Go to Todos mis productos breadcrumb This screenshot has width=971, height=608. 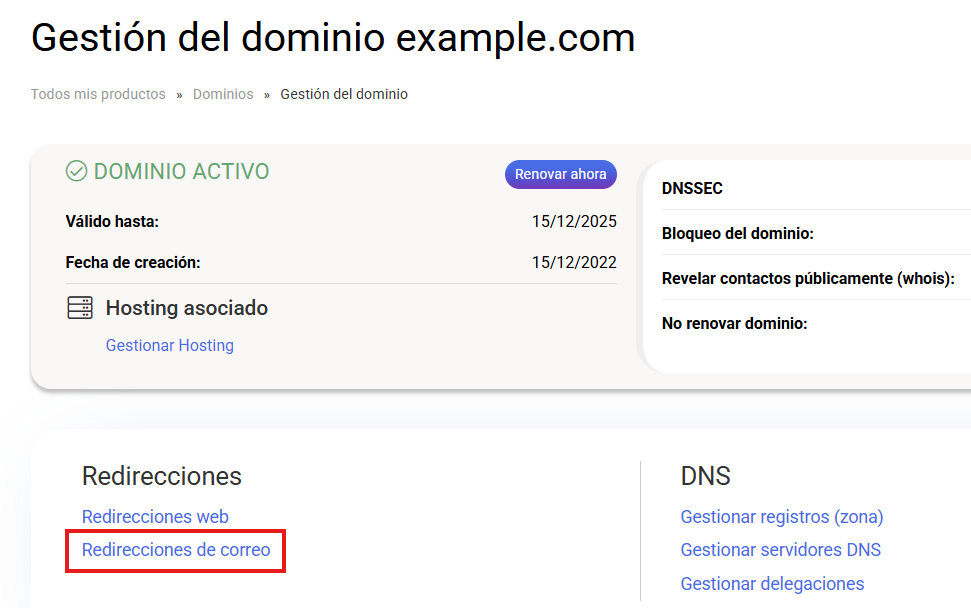point(98,94)
